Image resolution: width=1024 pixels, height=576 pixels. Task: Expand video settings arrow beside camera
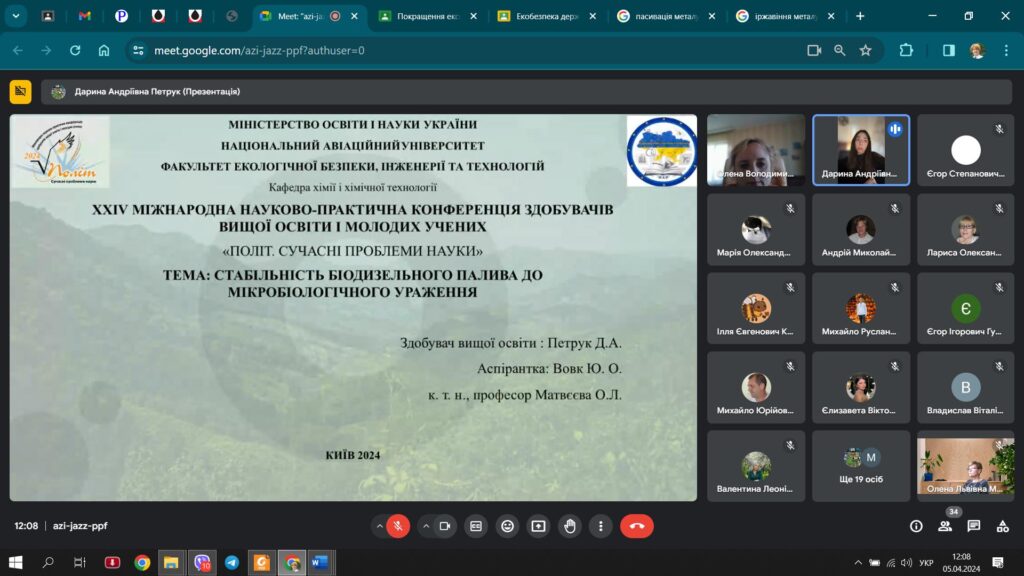click(x=426, y=526)
